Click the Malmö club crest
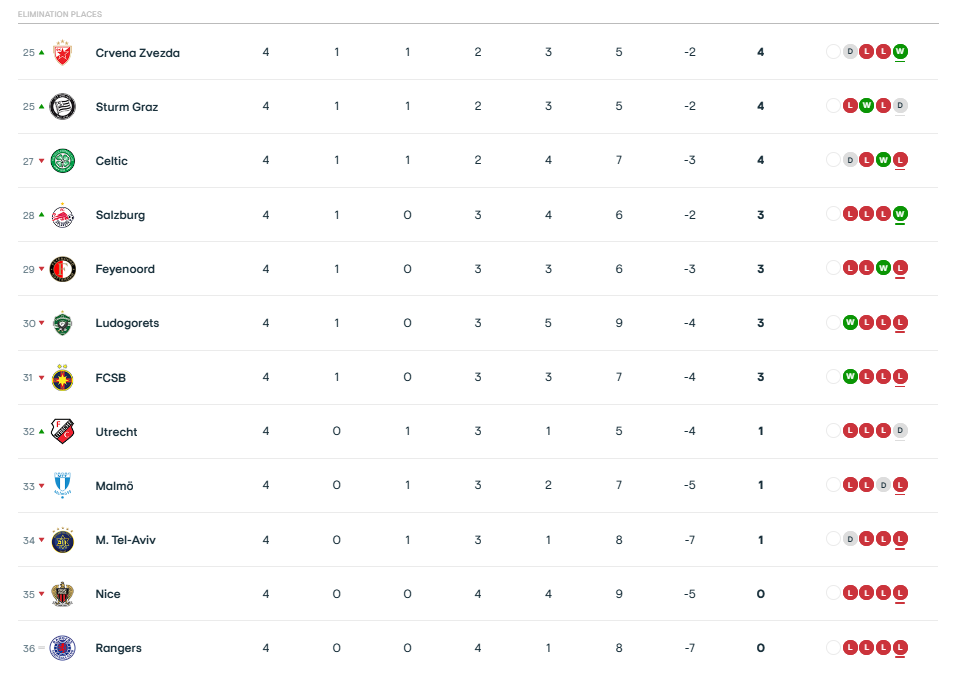957x673 pixels. pyautogui.click(x=63, y=486)
